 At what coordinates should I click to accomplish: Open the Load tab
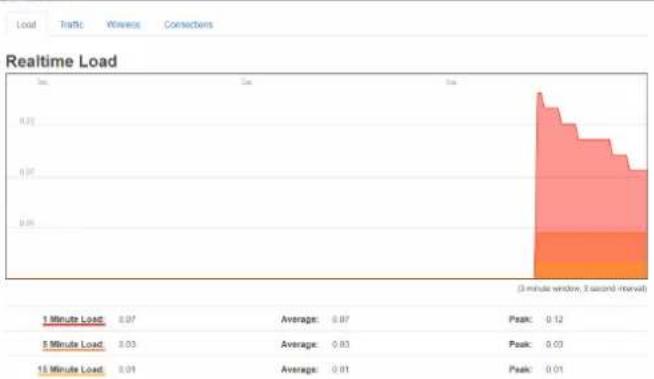(x=26, y=25)
